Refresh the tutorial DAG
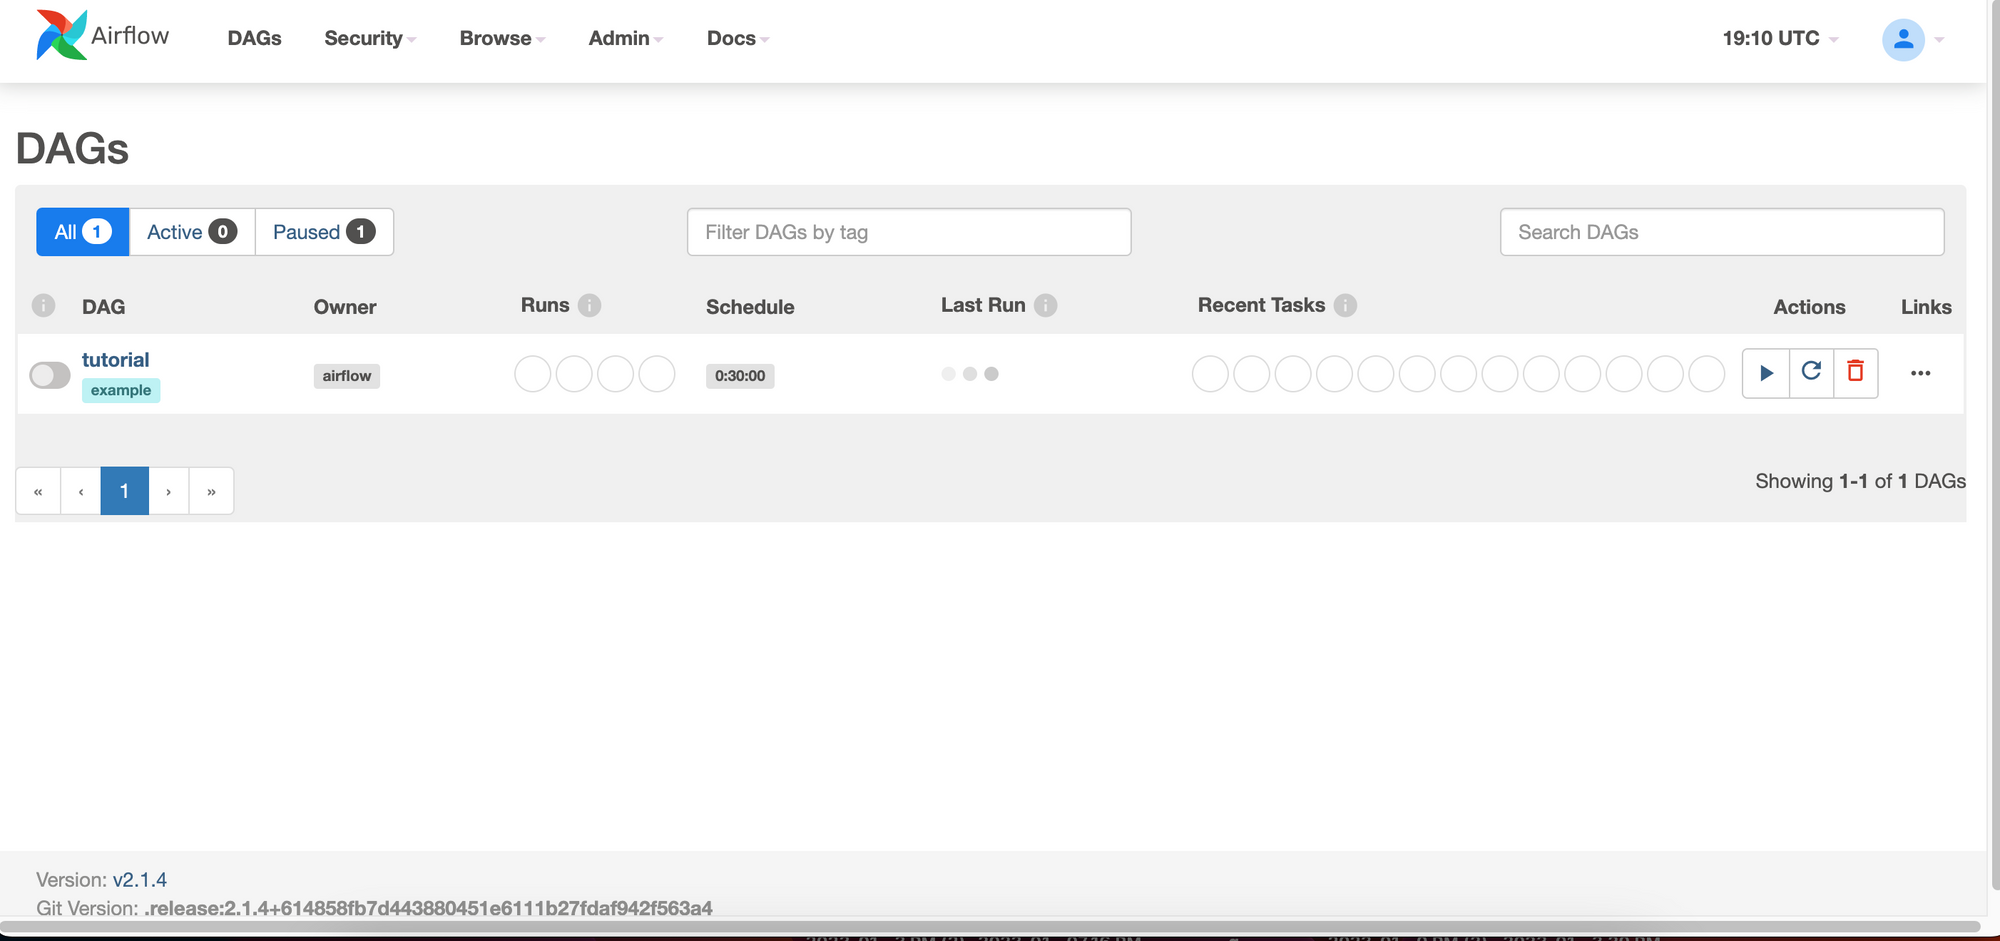 click(x=1811, y=372)
